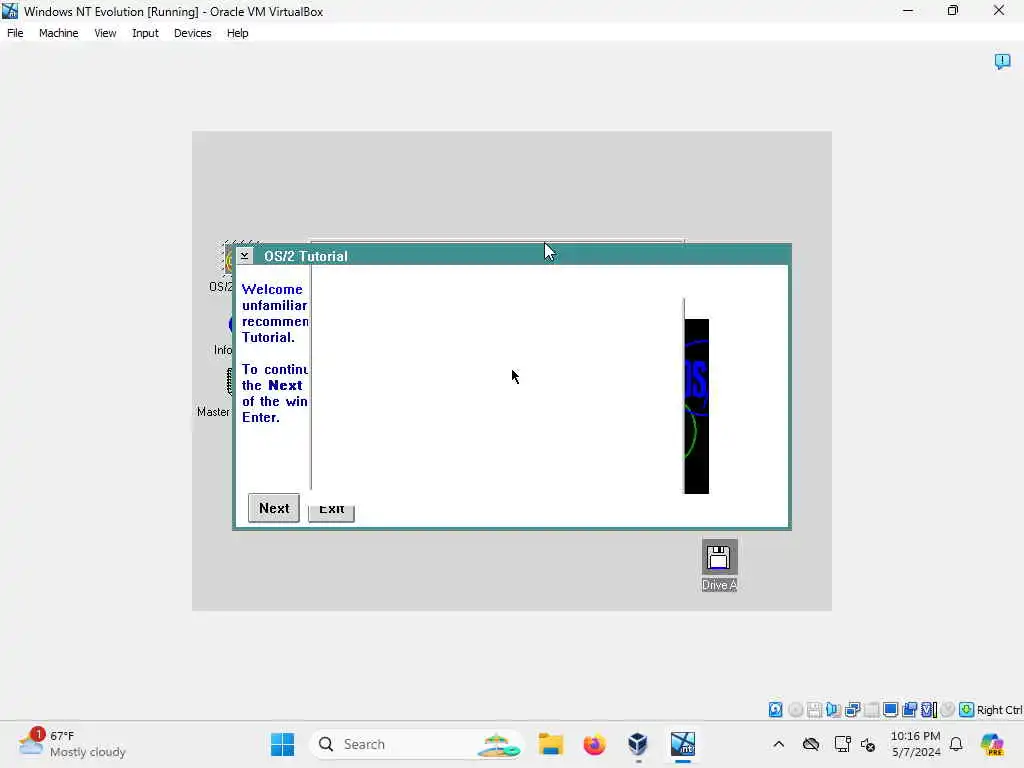This screenshot has height=768, width=1024.
Task: Show hidden system tray icons
Action: 778,744
